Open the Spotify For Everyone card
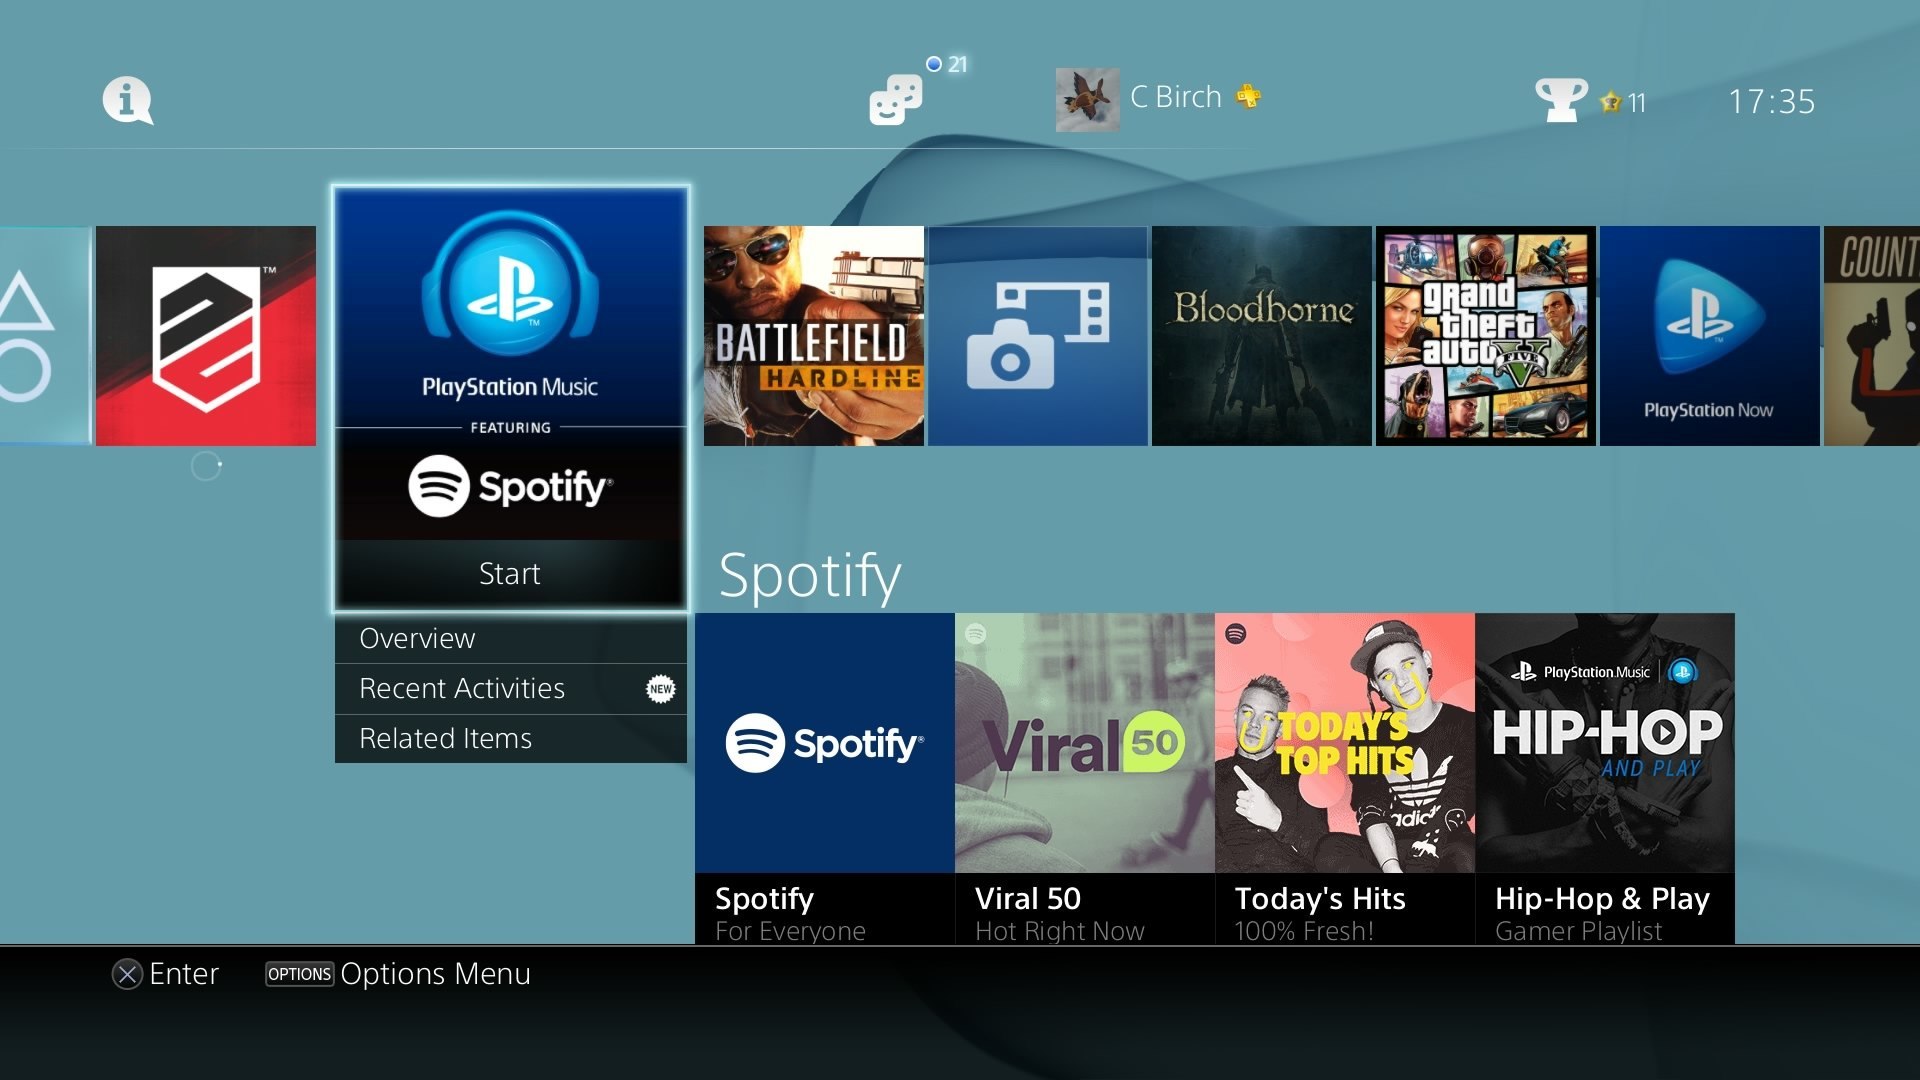 coord(825,779)
